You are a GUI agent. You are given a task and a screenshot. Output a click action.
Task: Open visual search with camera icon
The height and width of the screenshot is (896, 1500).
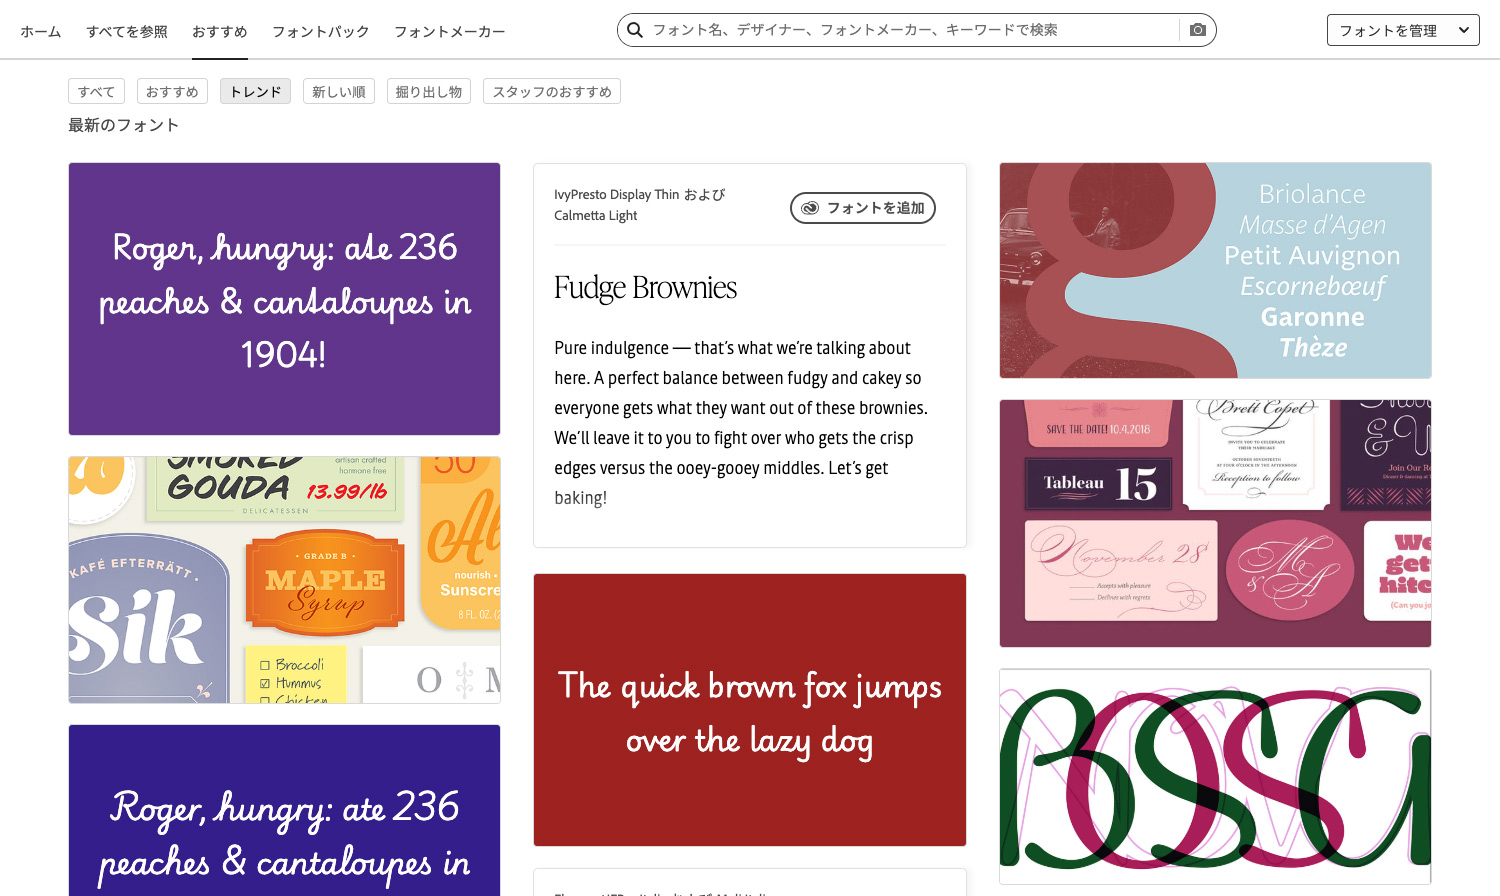point(1198,30)
